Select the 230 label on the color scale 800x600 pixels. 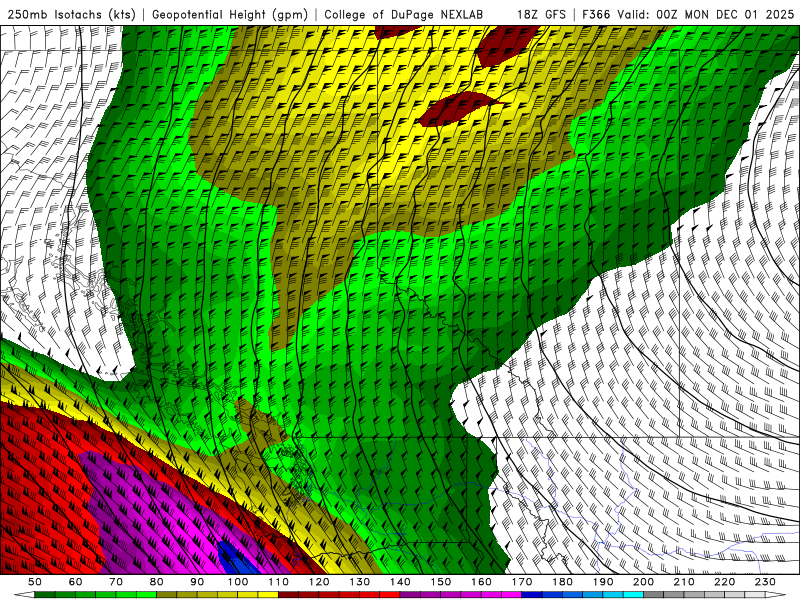[x=765, y=582]
